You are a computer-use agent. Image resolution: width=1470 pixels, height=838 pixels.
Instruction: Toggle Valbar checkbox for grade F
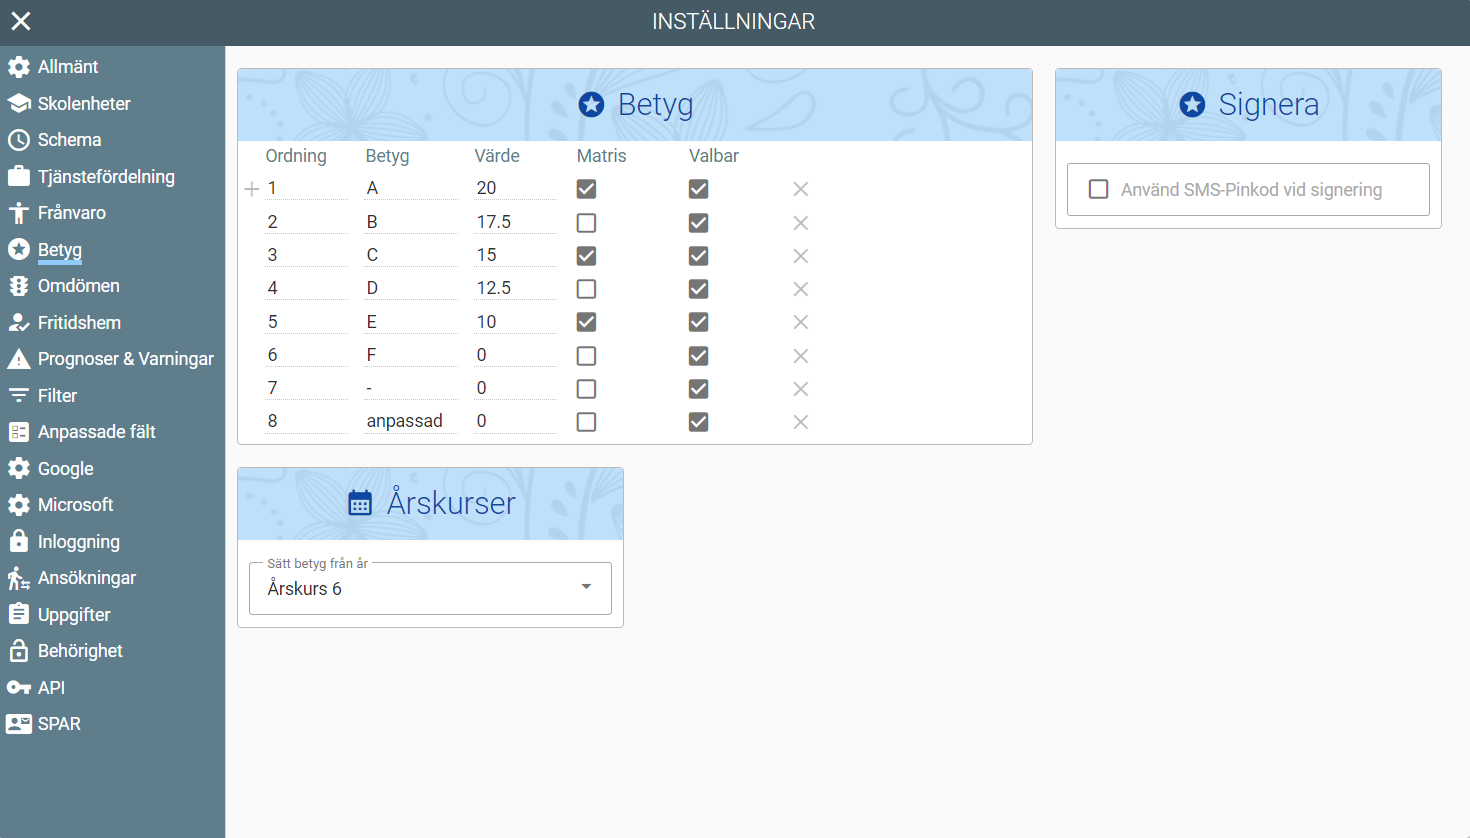click(x=698, y=356)
